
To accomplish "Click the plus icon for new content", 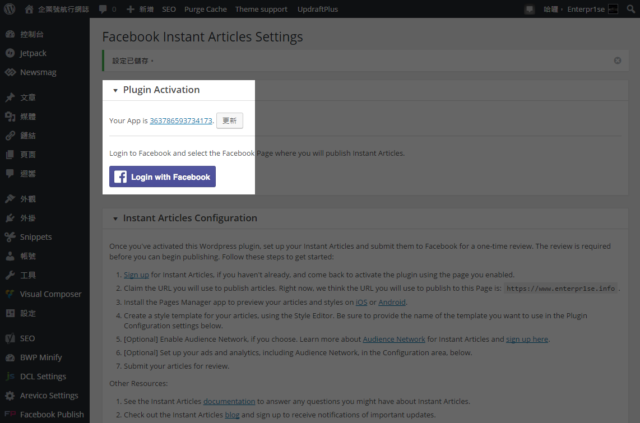I will tap(130, 9).
